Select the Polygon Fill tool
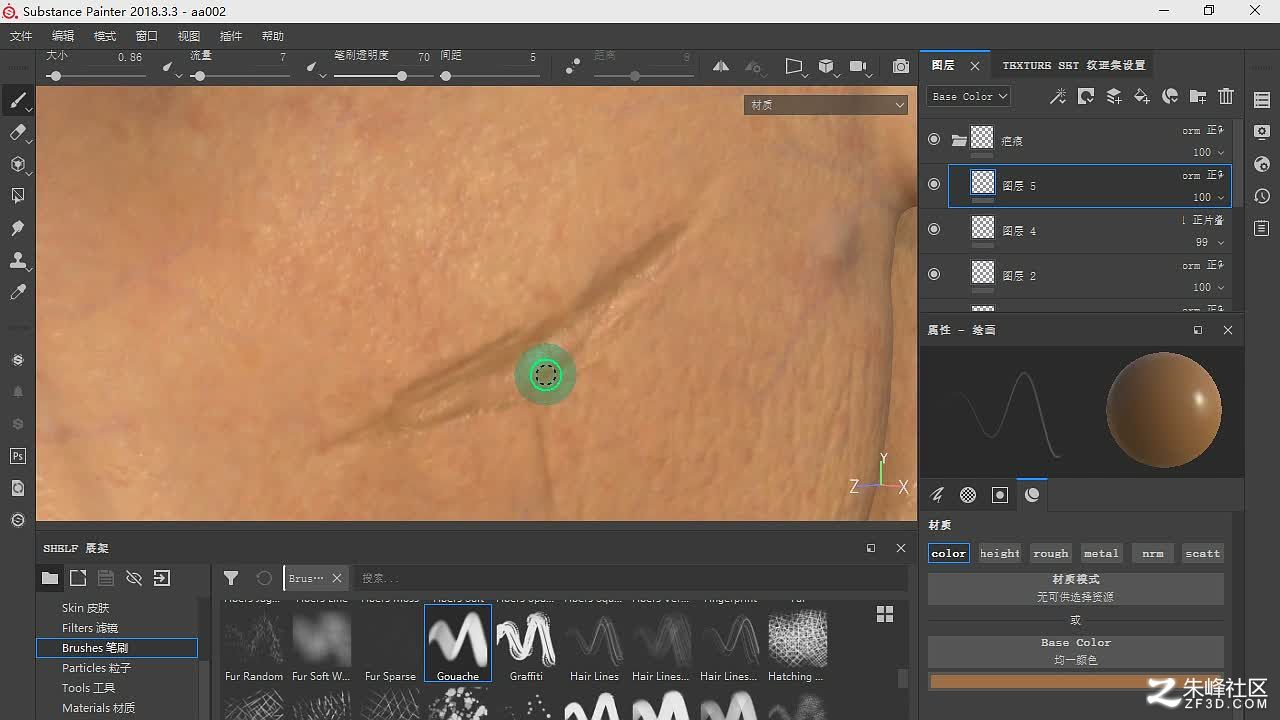This screenshot has width=1280, height=720. (x=17, y=196)
